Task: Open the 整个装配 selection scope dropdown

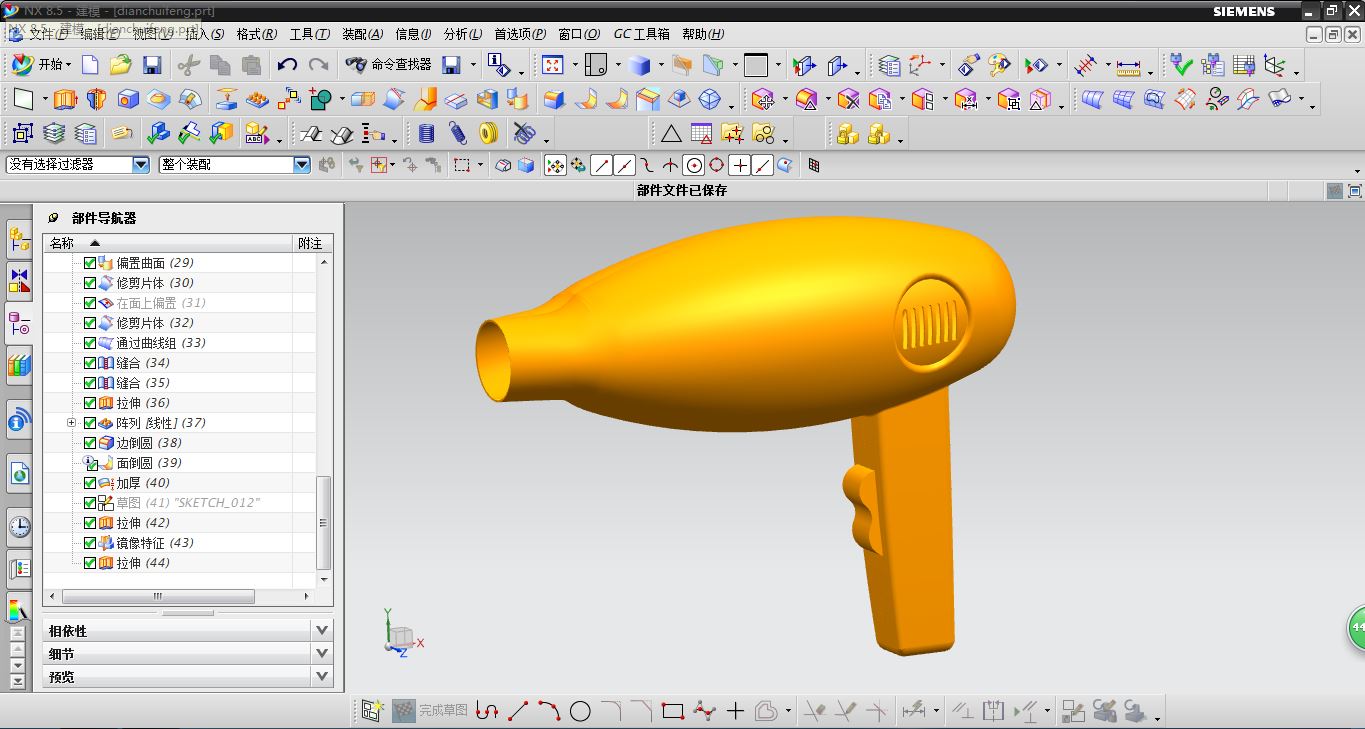Action: coord(235,165)
